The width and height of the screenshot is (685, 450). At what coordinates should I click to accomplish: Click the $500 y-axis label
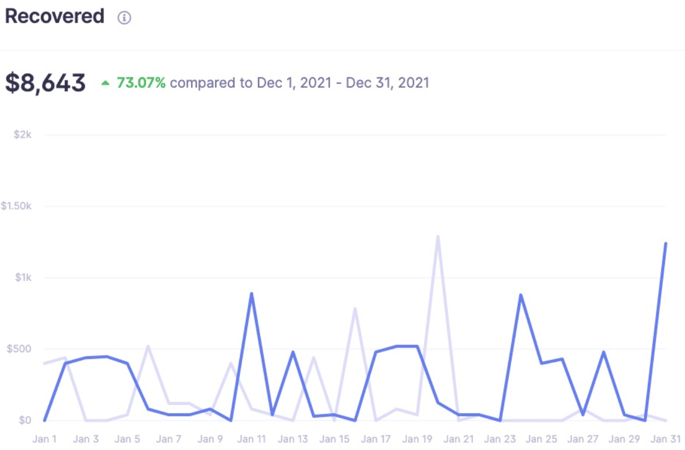tap(19, 349)
